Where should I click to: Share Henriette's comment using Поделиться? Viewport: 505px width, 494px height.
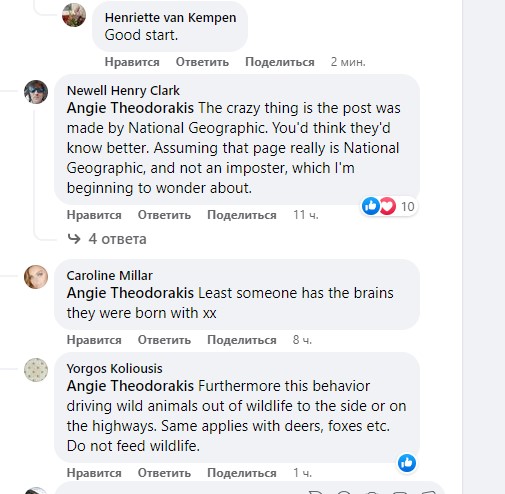[x=280, y=62]
